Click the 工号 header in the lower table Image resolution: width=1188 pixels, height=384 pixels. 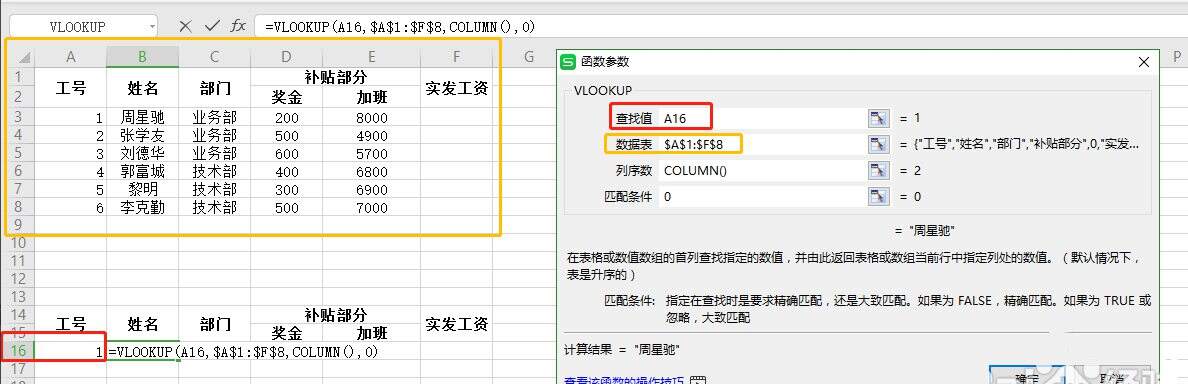point(70,324)
